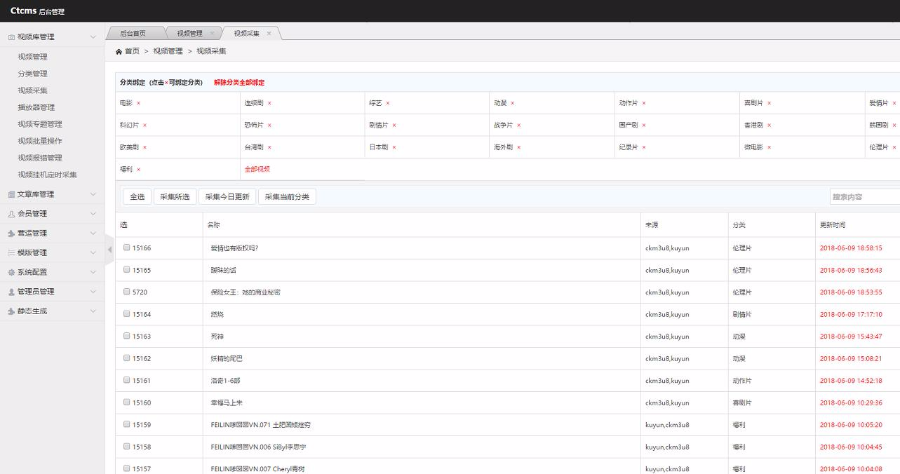This screenshot has width=900, height=474.
Task: Click the red x beside 台湾剧 category
Action: coord(269,147)
